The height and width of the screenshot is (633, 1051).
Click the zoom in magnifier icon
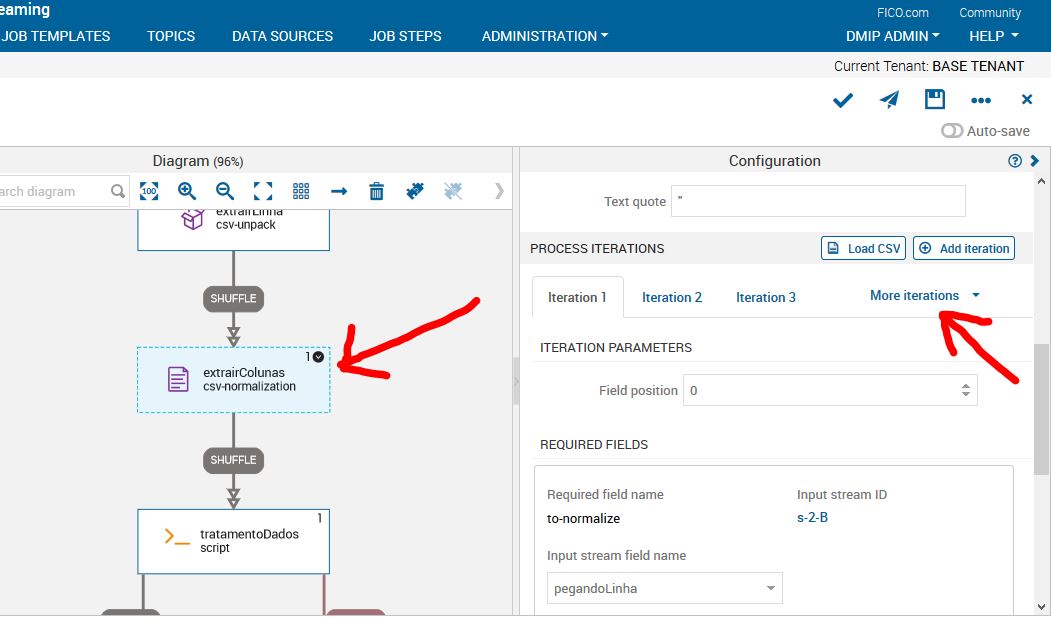187,191
